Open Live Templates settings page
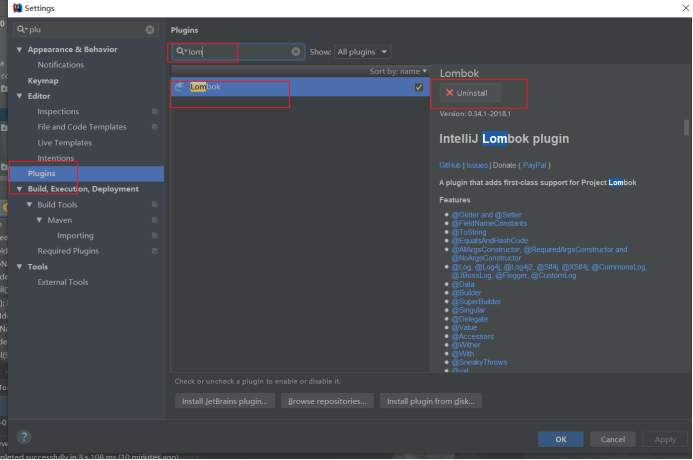 click(x=65, y=143)
